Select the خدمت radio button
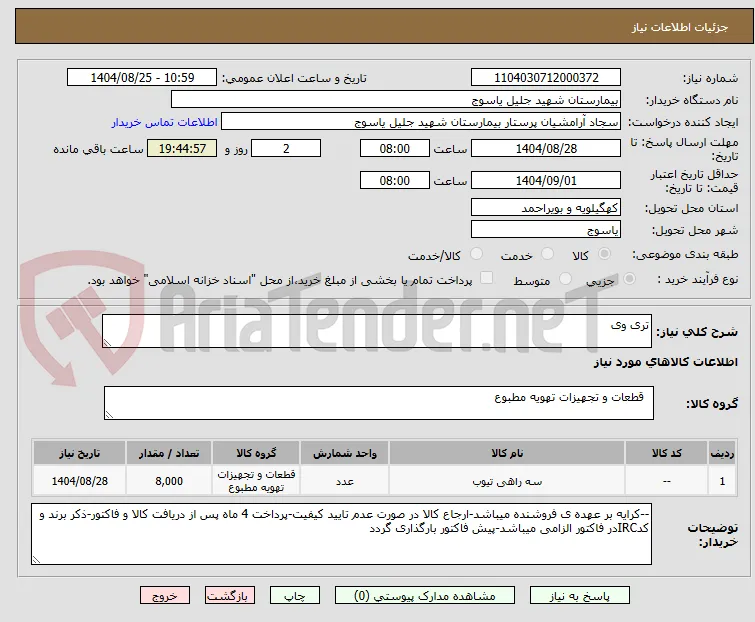The height and width of the screenshot is (622, 755). (547, 254)
